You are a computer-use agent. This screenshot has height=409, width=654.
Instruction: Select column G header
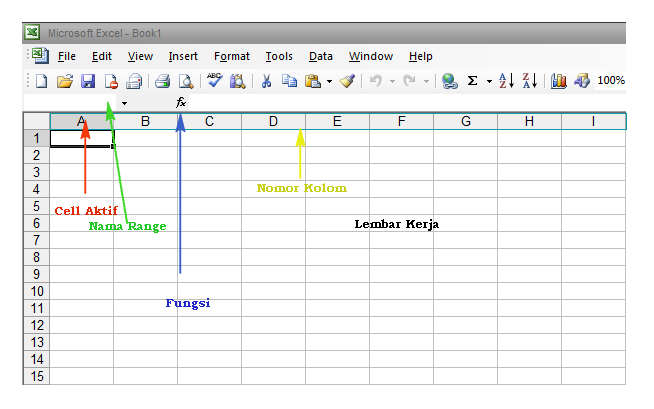(x=465, y=121)
